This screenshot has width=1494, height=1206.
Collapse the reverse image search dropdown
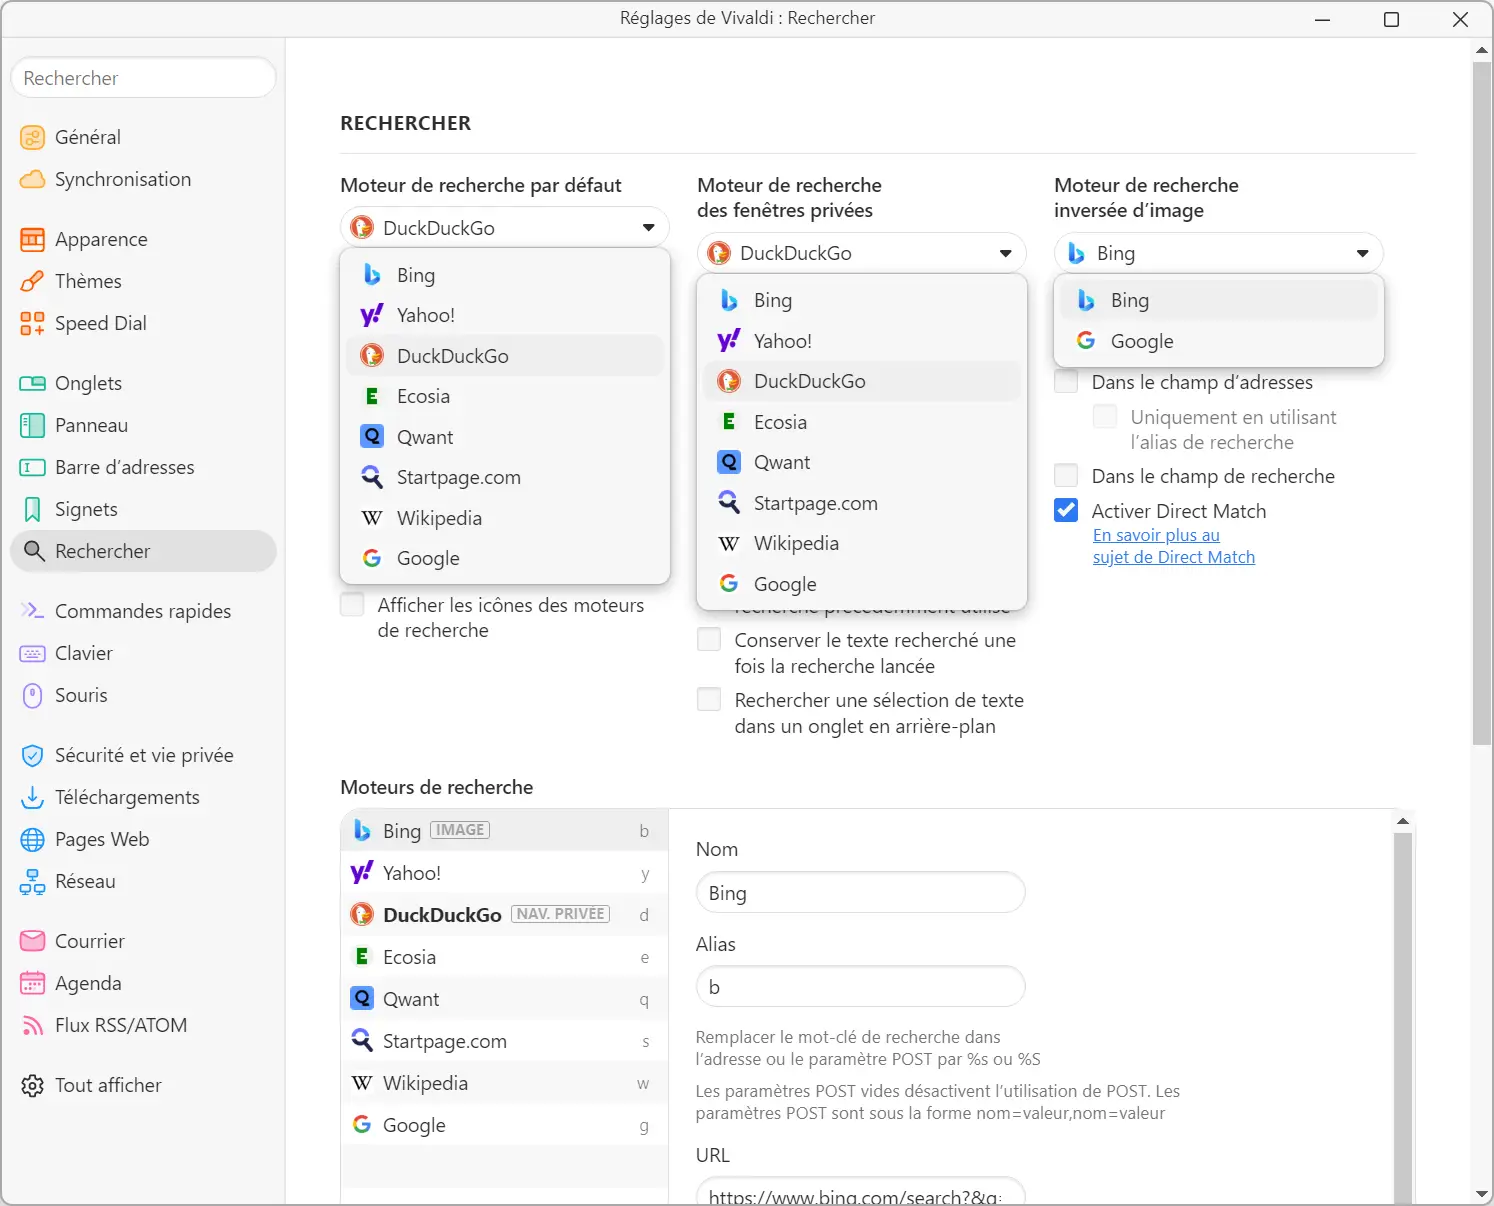[1219, 253]
